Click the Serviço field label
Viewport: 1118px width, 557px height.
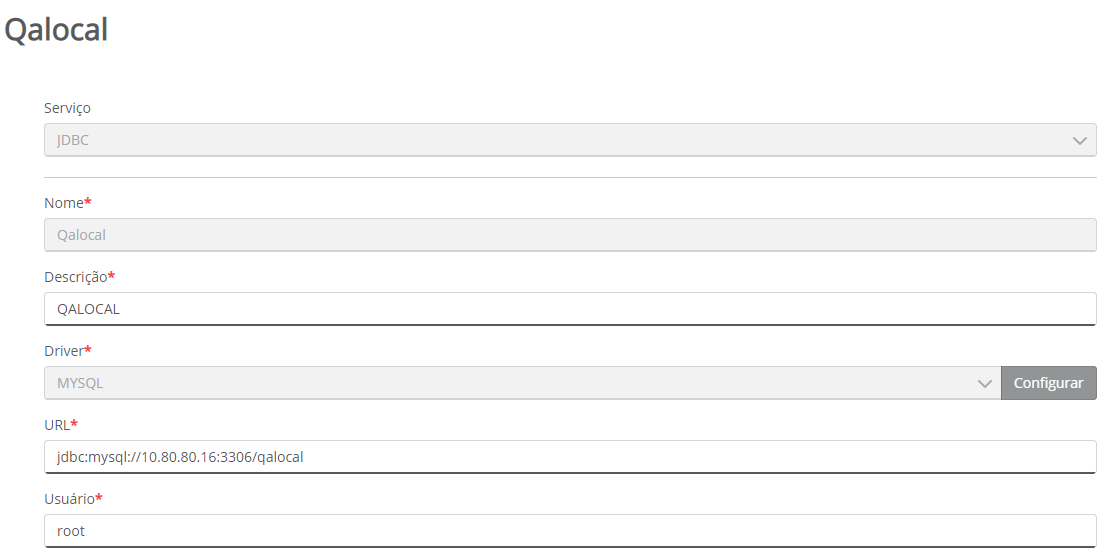[x=67, y=108]
